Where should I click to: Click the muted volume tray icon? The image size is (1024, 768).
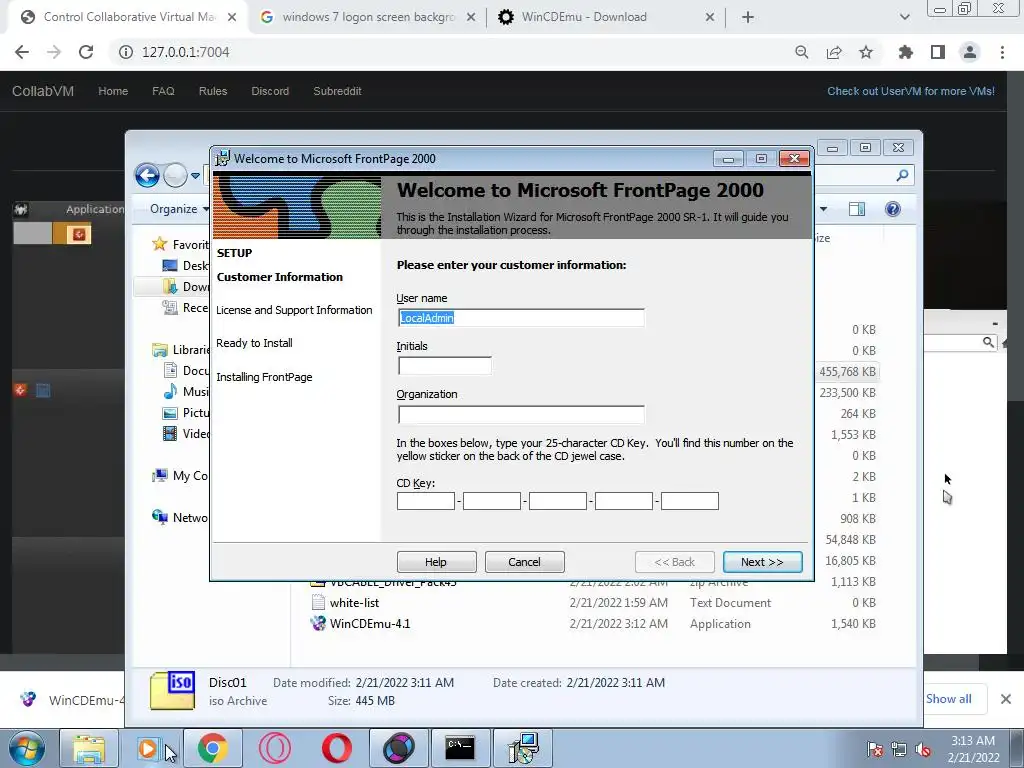tap(923, 749)
